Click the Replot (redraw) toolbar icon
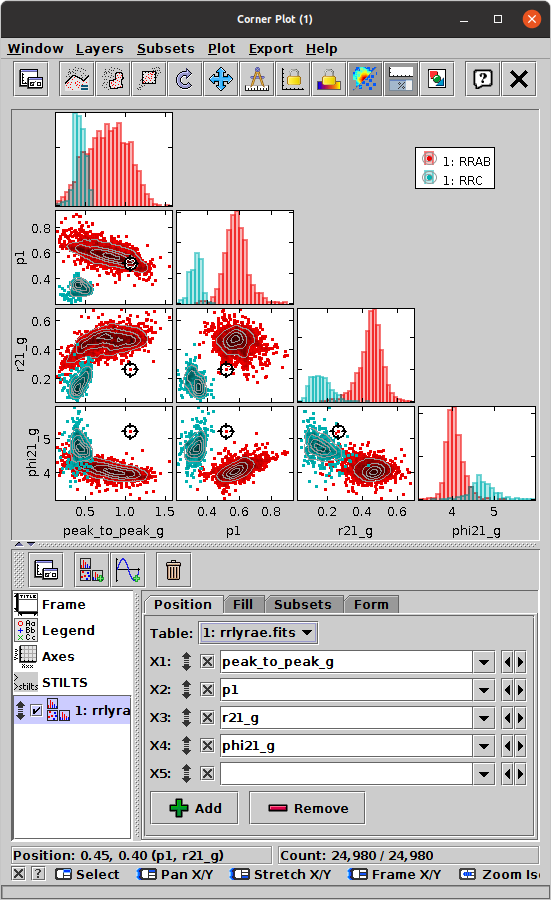551x900 pixels. [x=185, y=79]
